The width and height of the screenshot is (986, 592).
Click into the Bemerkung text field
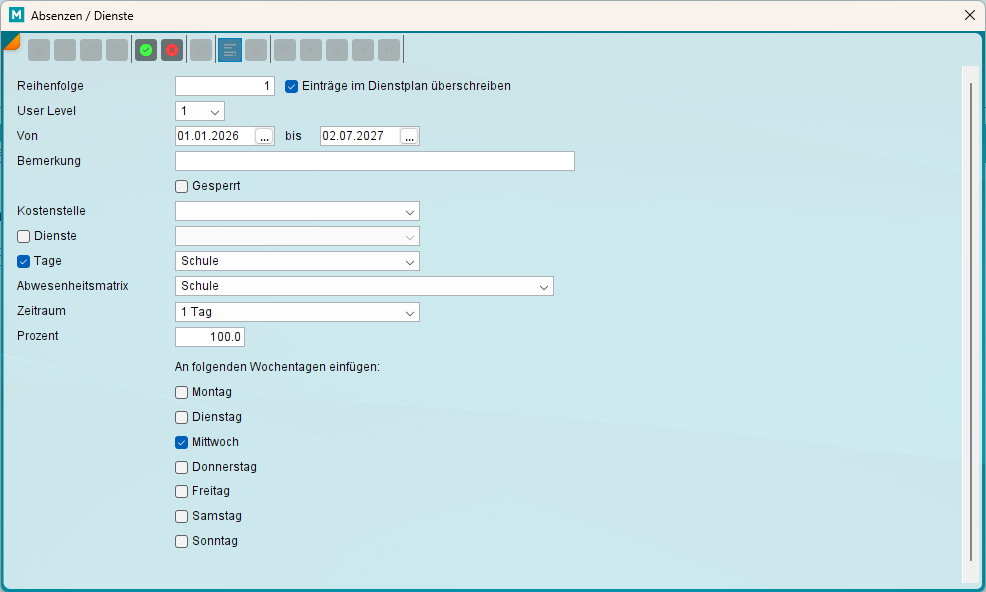(x=374, y=161)
